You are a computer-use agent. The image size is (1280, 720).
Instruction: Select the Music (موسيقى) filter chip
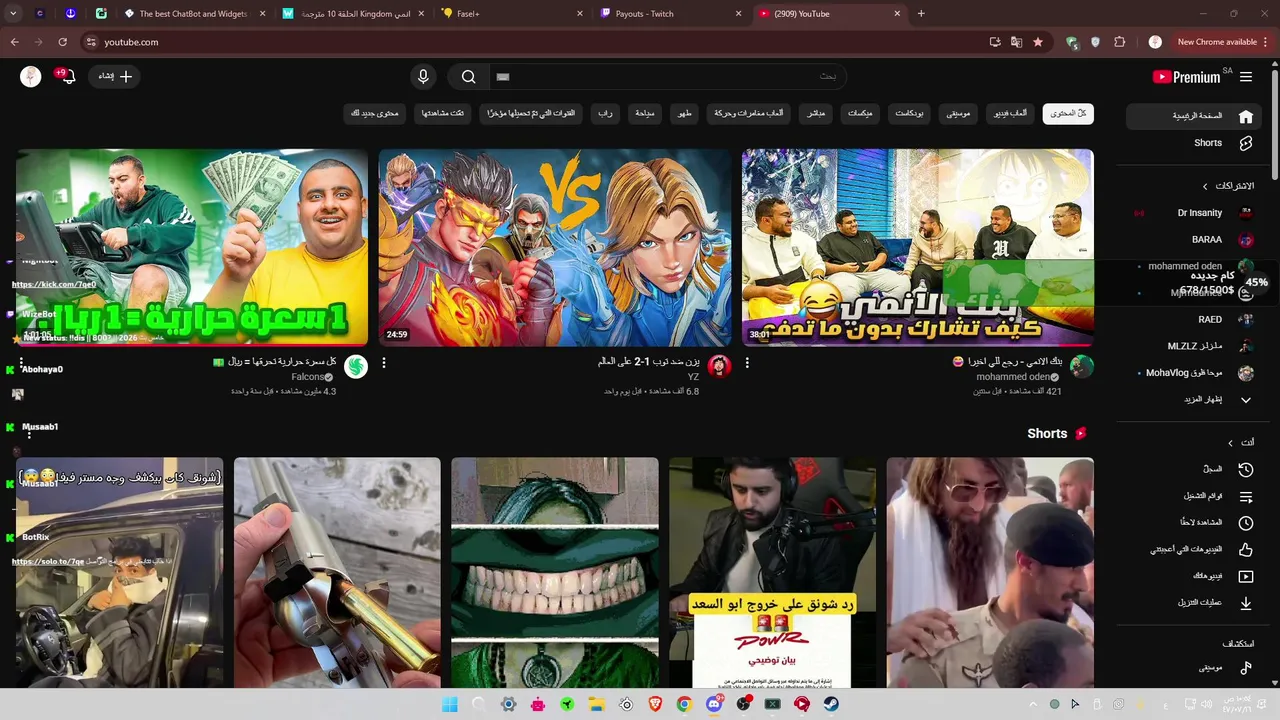tap(958, 113)
